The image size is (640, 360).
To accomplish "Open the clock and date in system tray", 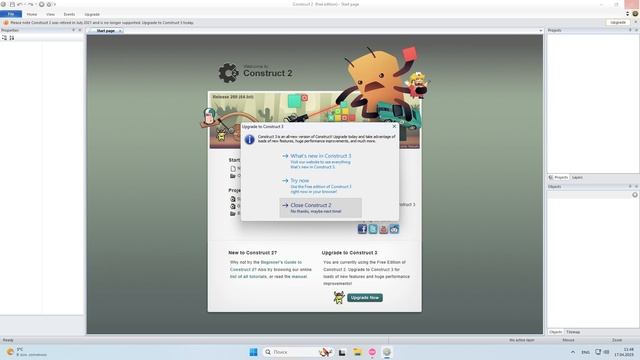I will (623, 352).
